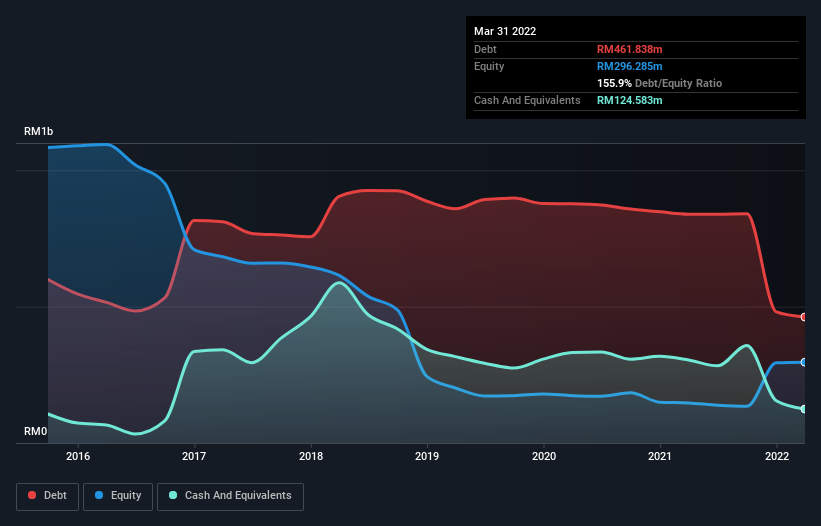821x526 pixels.
Task: Click the 2018 x-axis label
Action: (x=311, y=456)
